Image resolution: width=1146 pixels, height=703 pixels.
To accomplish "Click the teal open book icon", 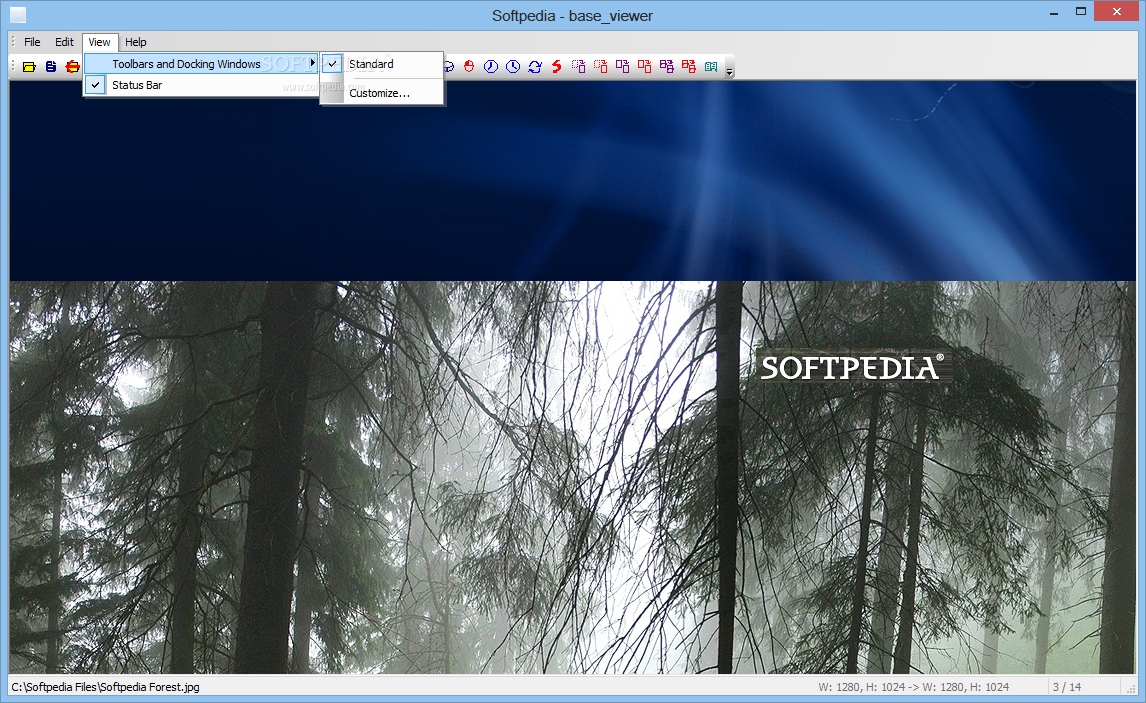I will (x=710, y=66).
